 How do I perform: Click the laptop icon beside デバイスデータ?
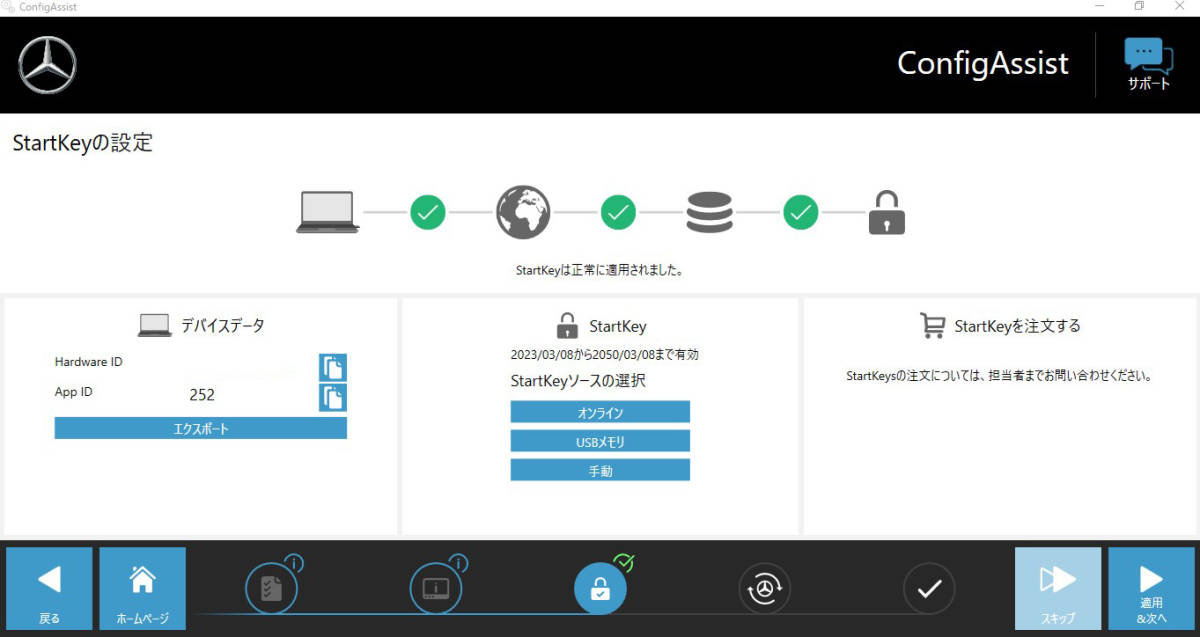coord(155,325)
